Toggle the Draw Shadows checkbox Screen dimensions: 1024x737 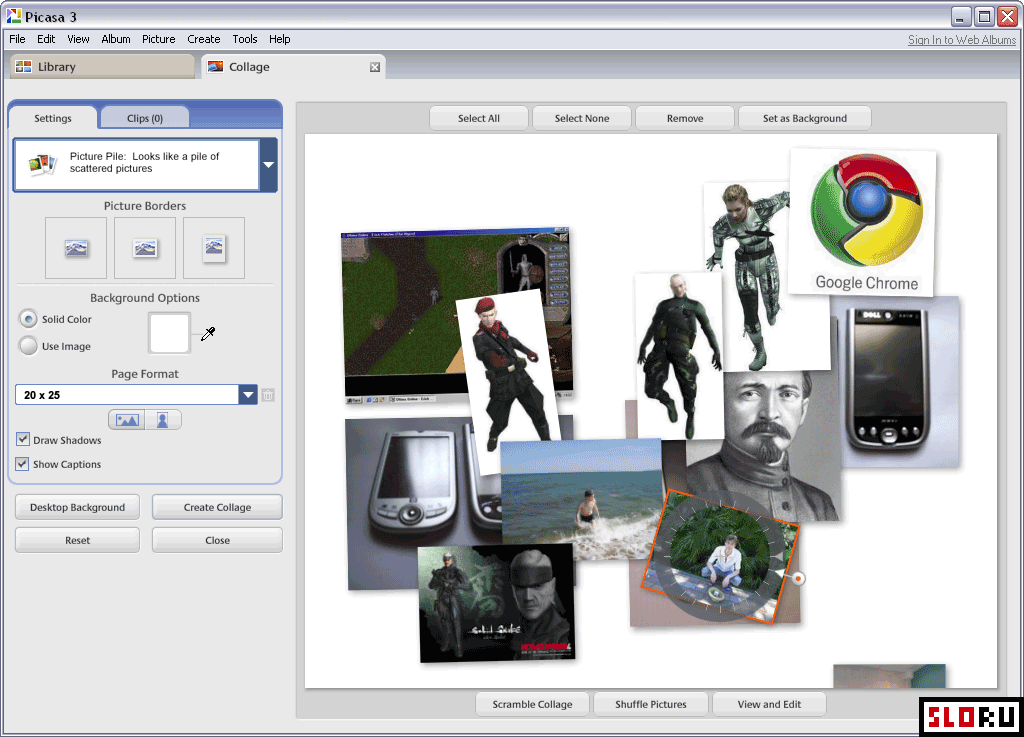[x=23, y=439]
